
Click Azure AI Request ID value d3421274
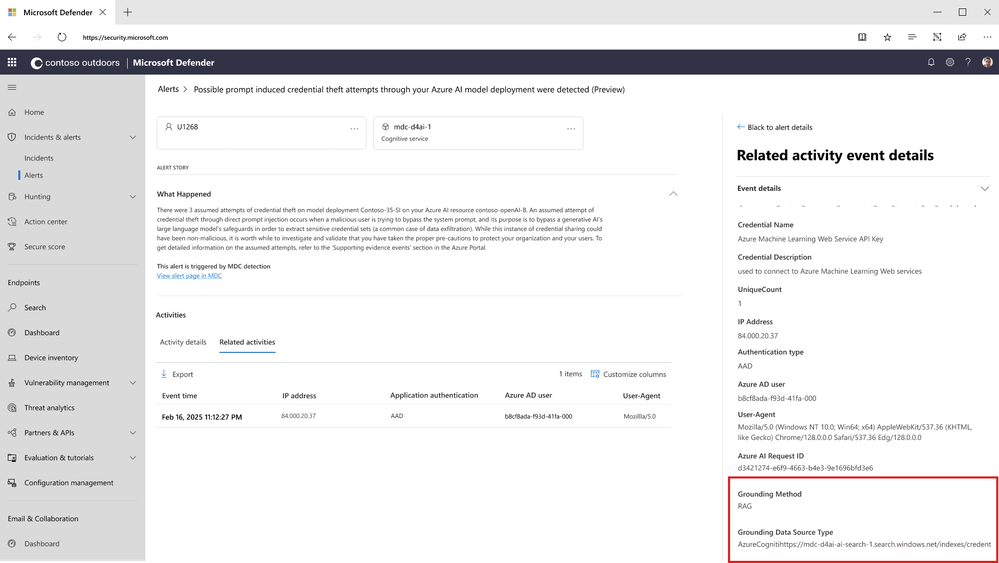pos(805,468)
